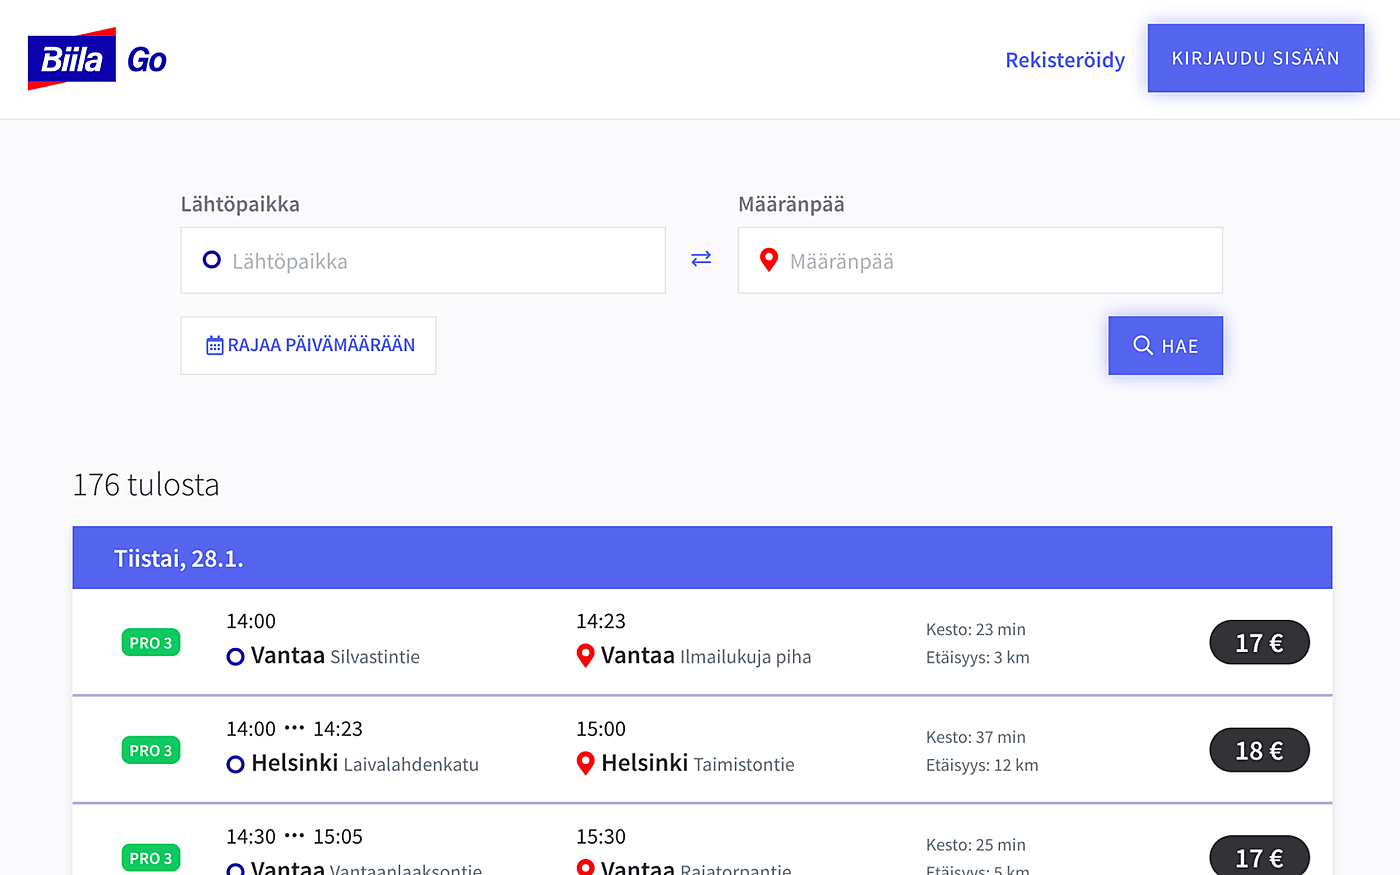This screenshot has width=1400, height=875.
Task: Click the 15:00 arrival time
Action: click(x=601, y=729)
